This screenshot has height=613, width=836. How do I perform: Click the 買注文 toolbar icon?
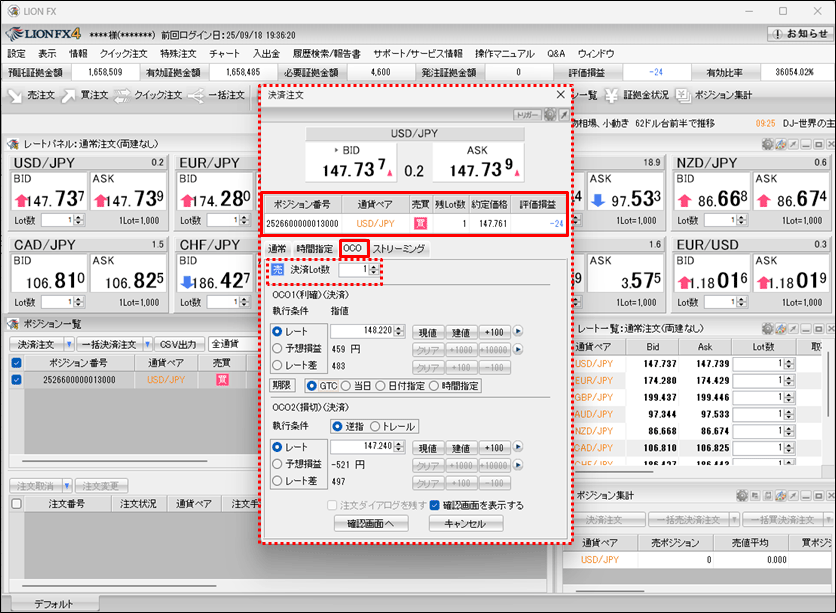click(68, 95)
